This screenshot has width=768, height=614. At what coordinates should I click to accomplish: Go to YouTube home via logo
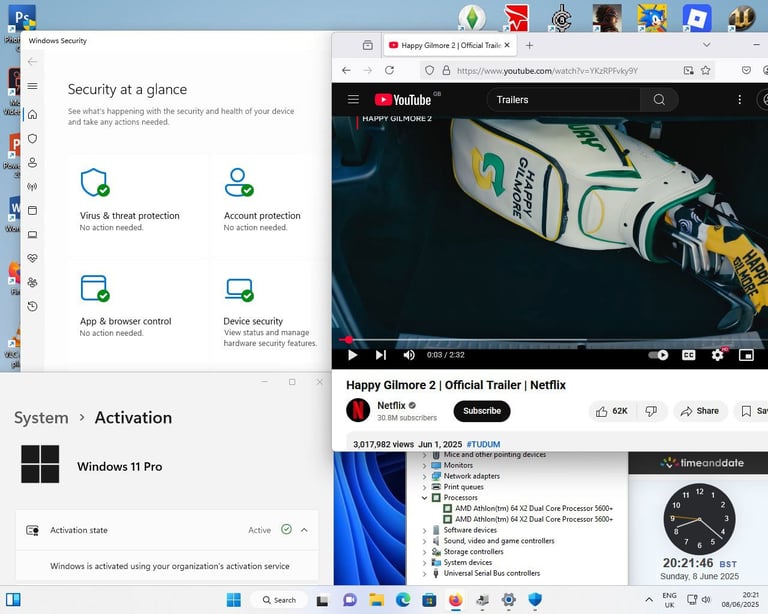[404, 99]
